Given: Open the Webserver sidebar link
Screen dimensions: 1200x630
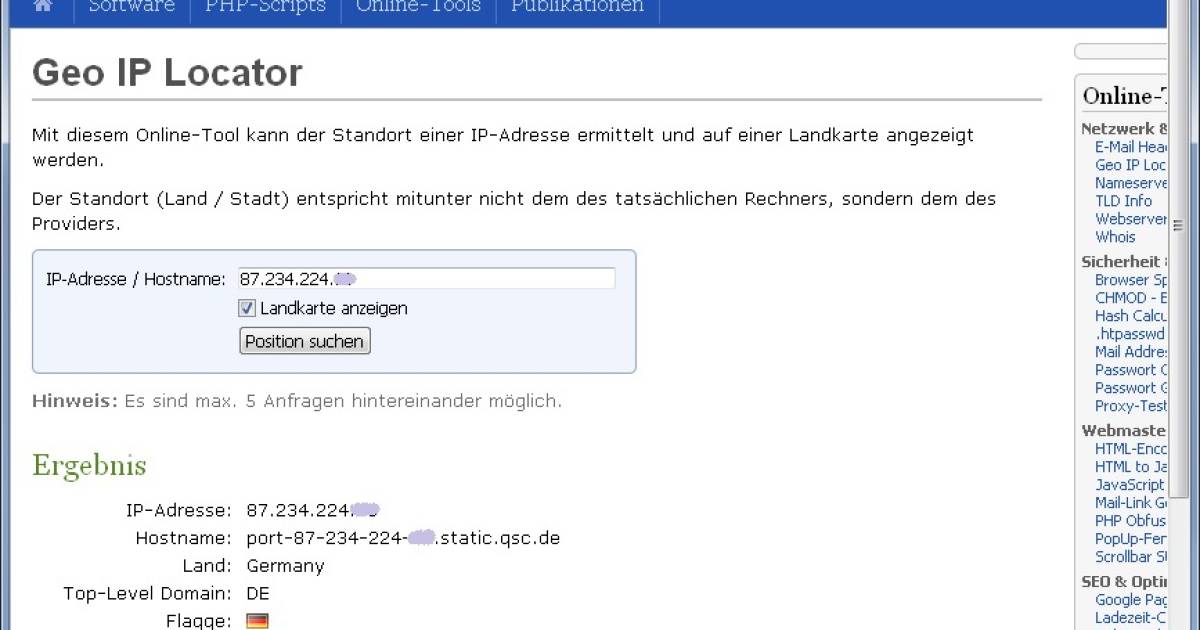Looking at the screenshot, I should (1131, 219).
